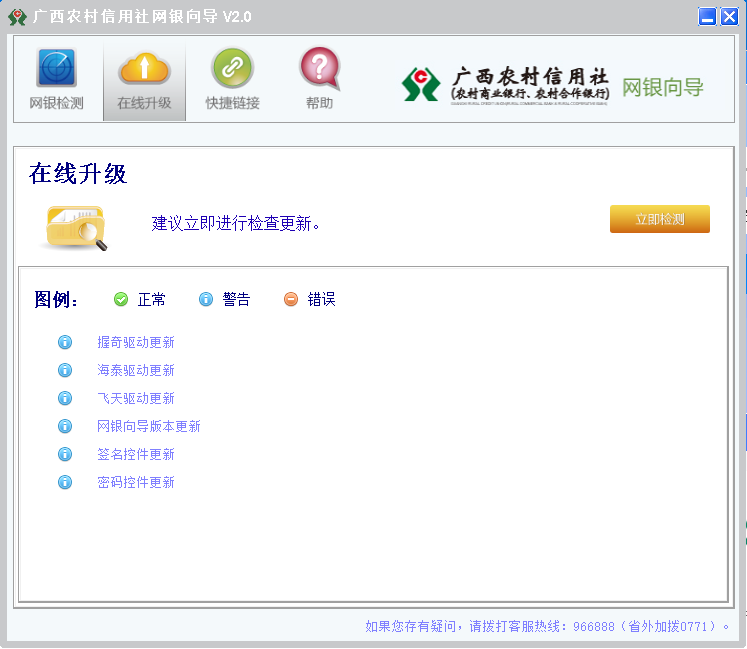Click the info icon beside 握奇驱动更新

tap(65, 342)
